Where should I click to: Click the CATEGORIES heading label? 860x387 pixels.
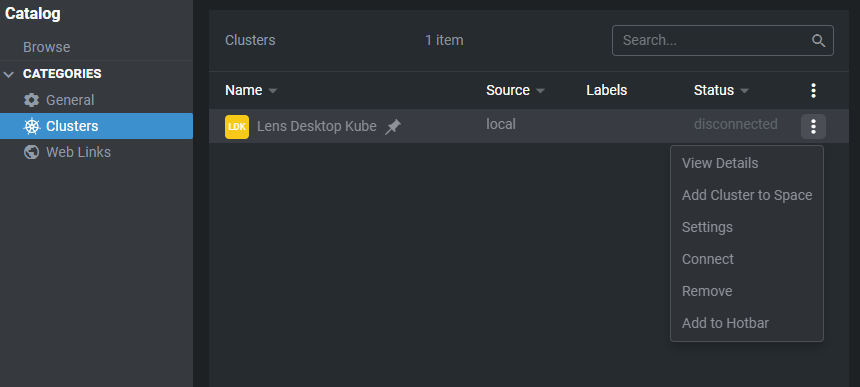pyautogui.click(x=62, y=74)
